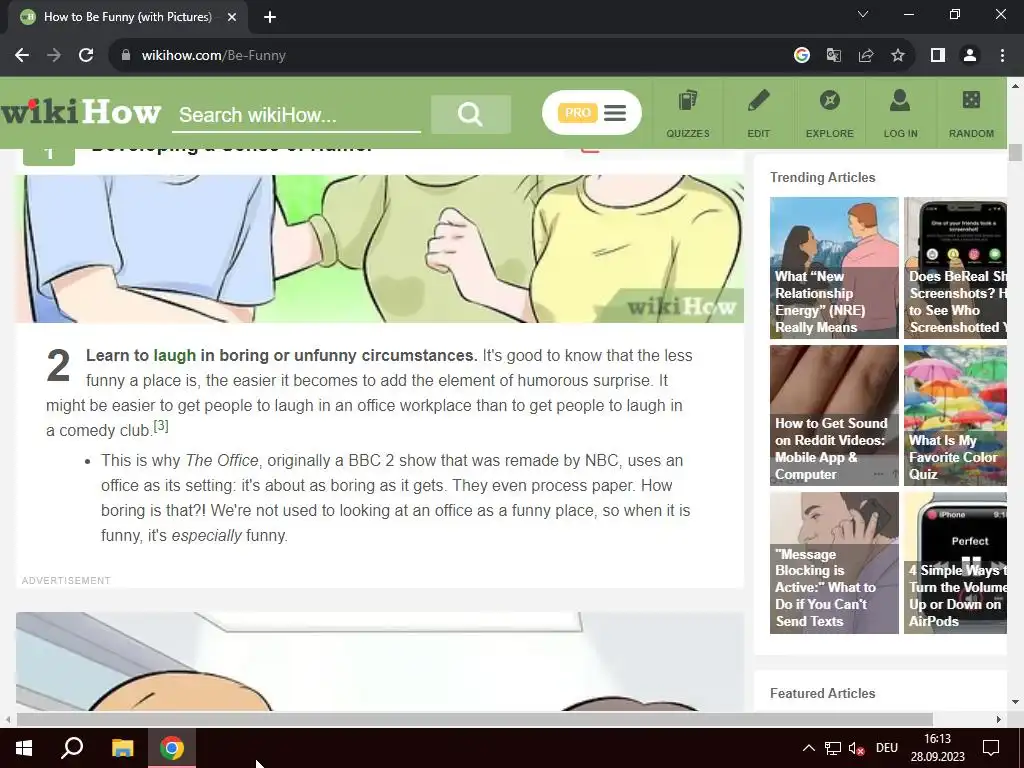Click the vertical scrollbar thumb
The width and height of the screenshot is (1024, 768).
[x=1015, y=152]
